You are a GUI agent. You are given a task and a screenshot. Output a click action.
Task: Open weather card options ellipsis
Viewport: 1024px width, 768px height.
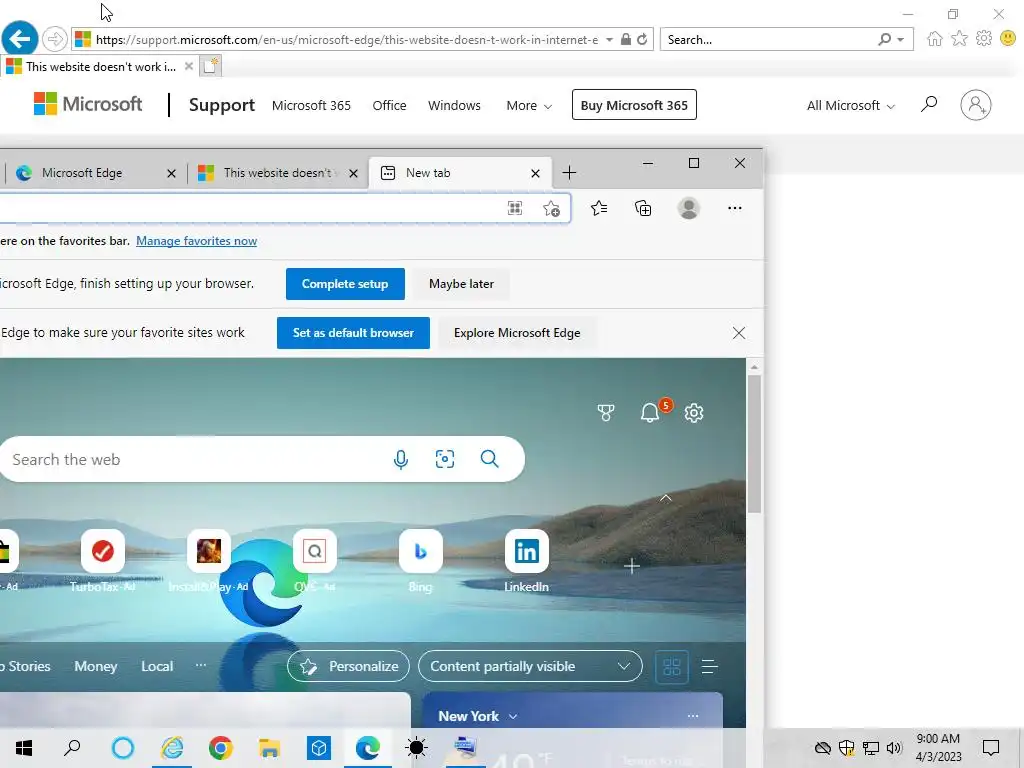pos(693,716)
